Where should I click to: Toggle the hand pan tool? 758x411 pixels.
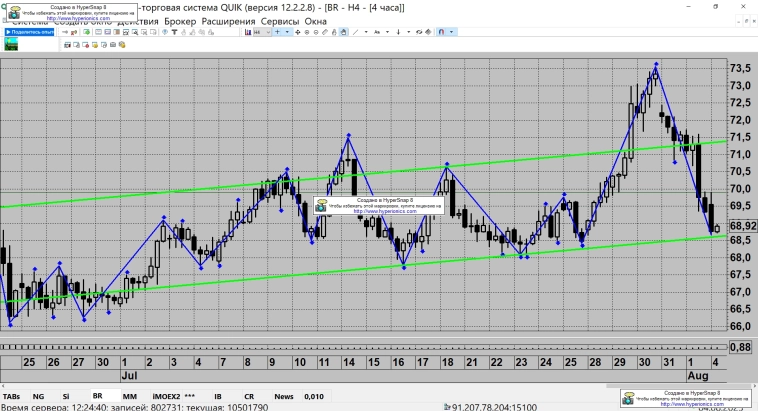[342, 32]
